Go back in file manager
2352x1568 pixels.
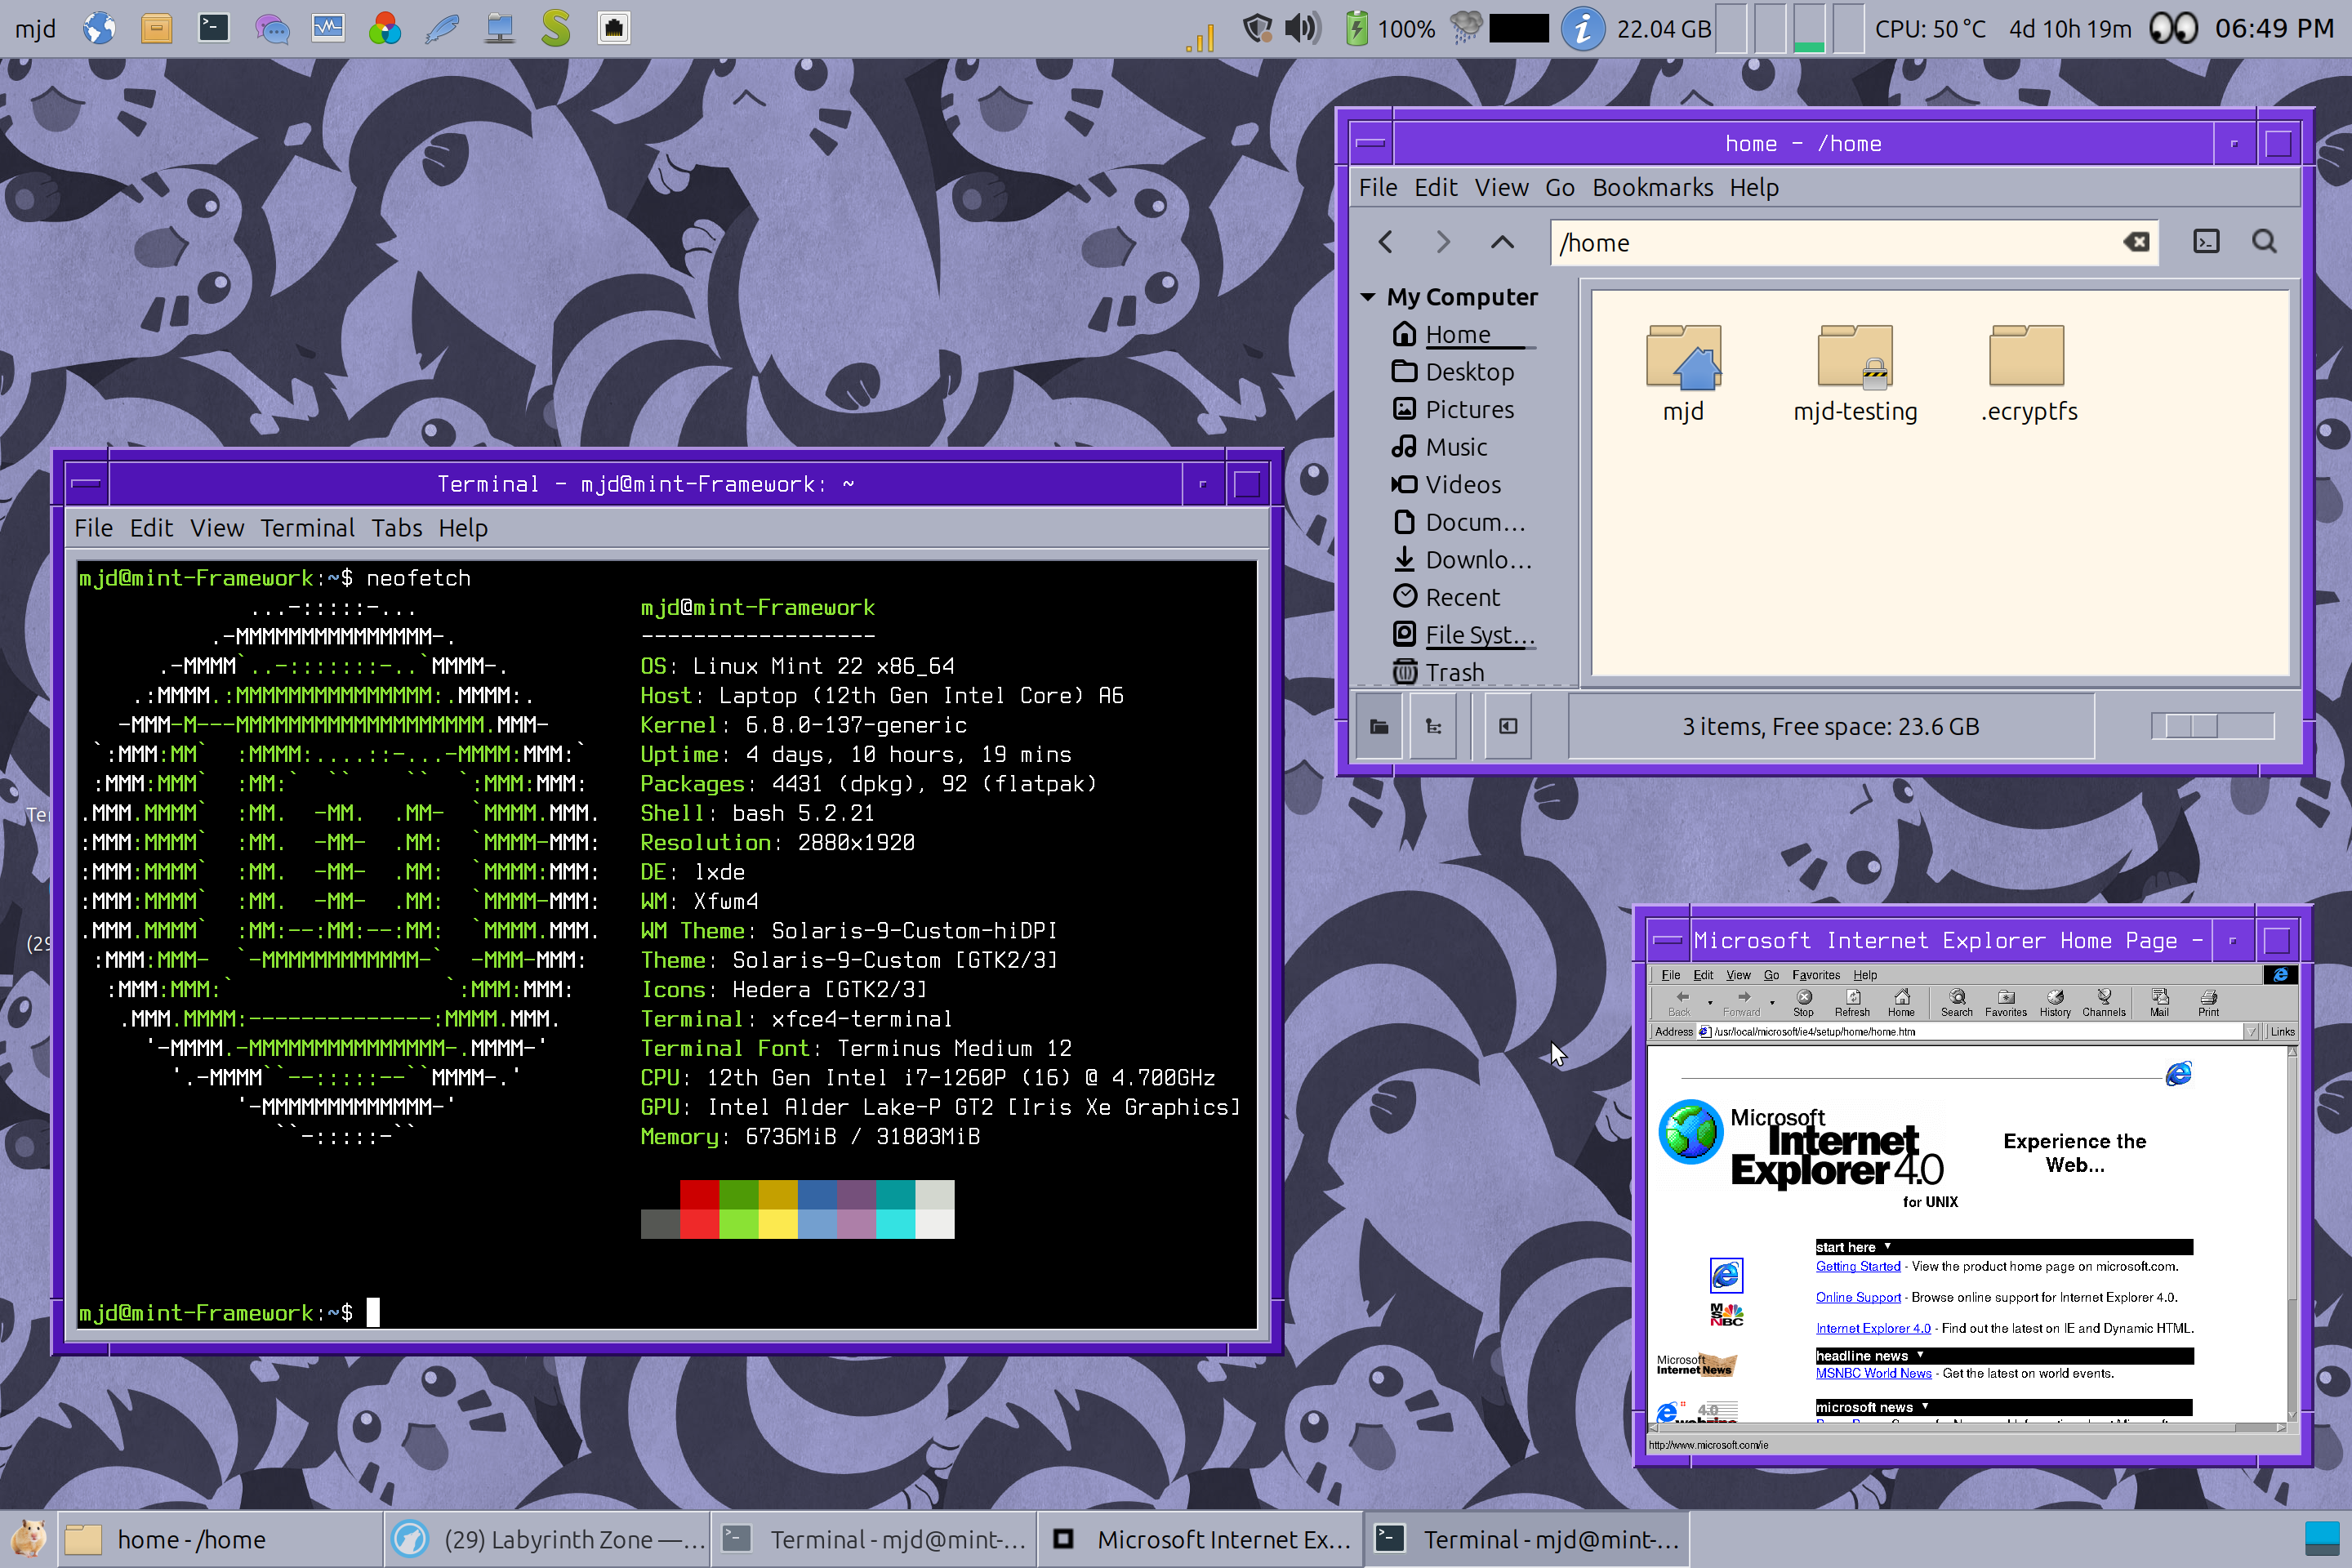point(1385,241)
